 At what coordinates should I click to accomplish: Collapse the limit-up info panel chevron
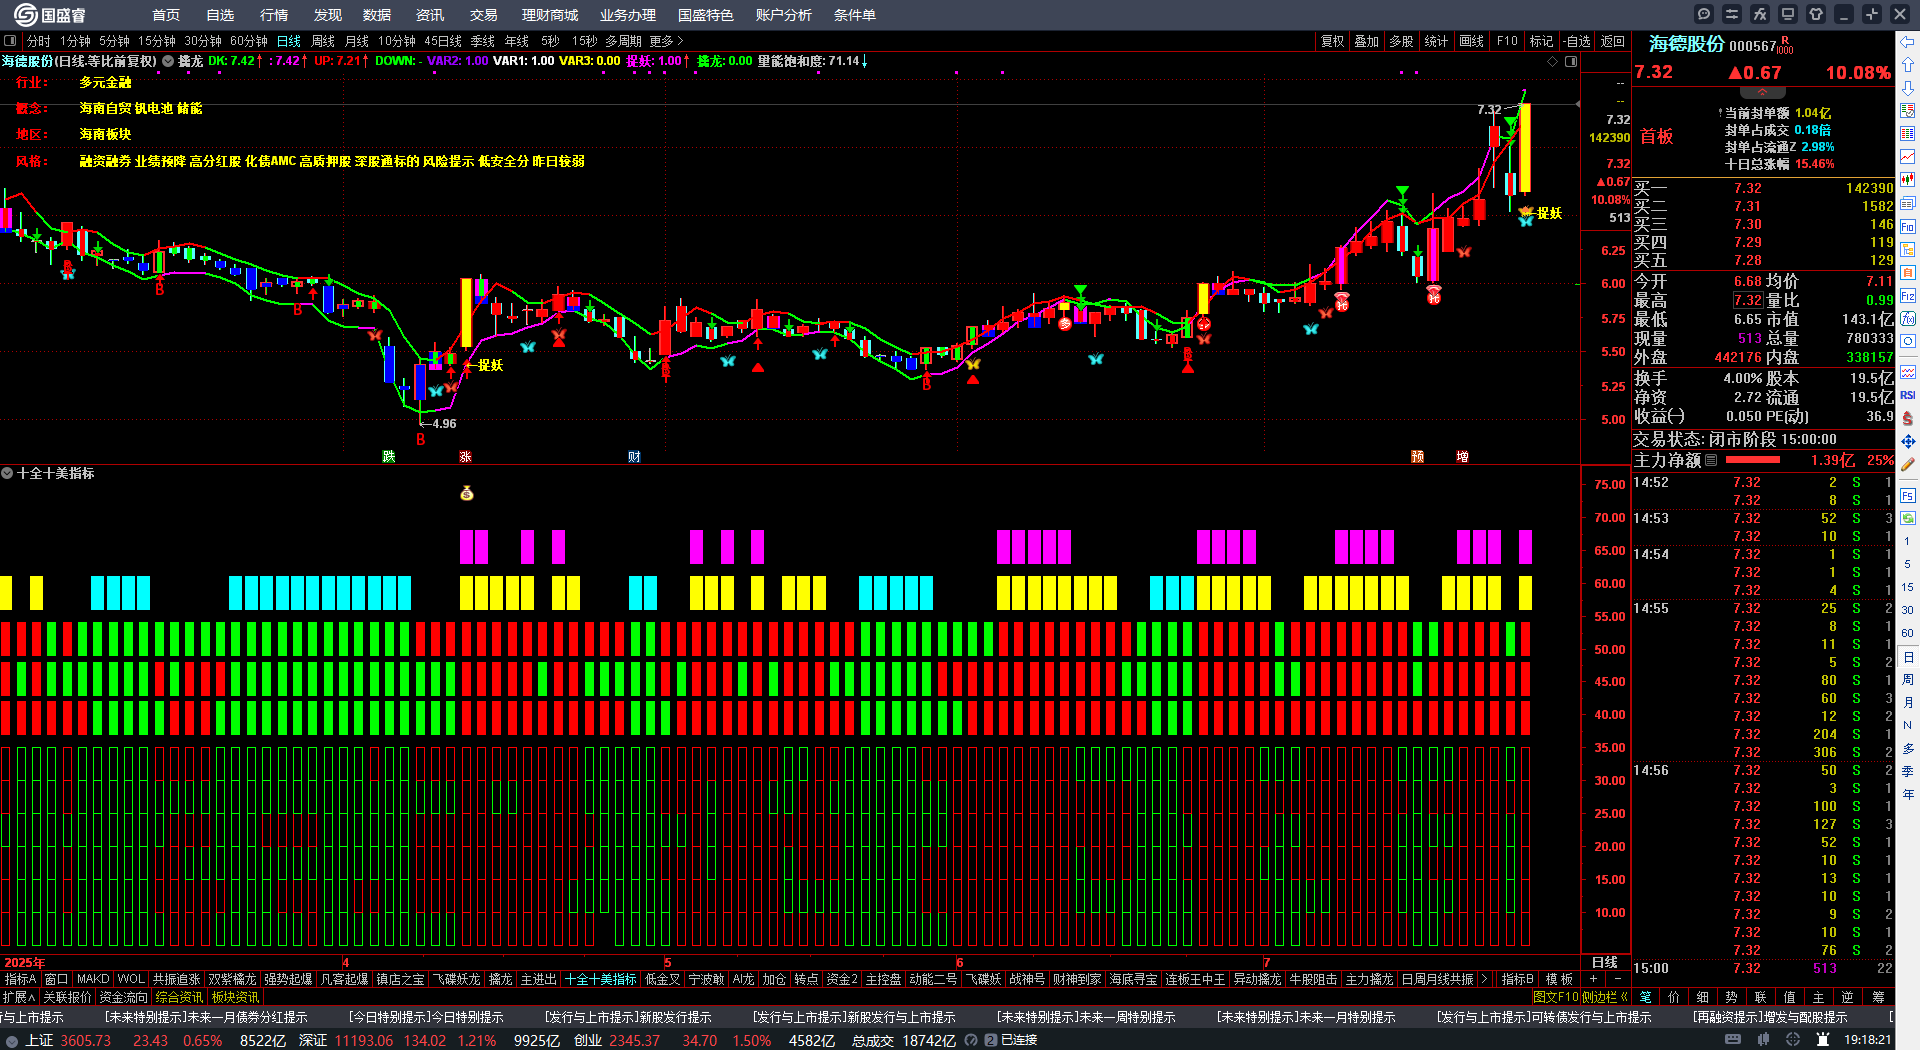tap(1763, 92)
